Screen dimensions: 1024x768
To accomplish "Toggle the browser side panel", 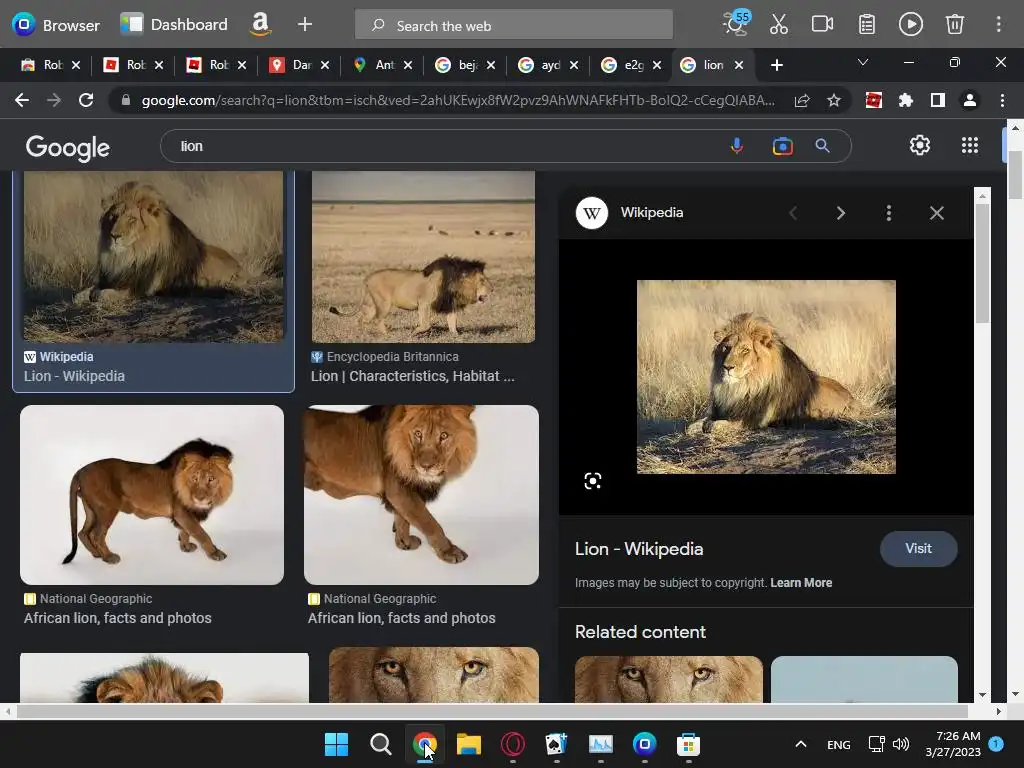I will (x=937, y=100).
